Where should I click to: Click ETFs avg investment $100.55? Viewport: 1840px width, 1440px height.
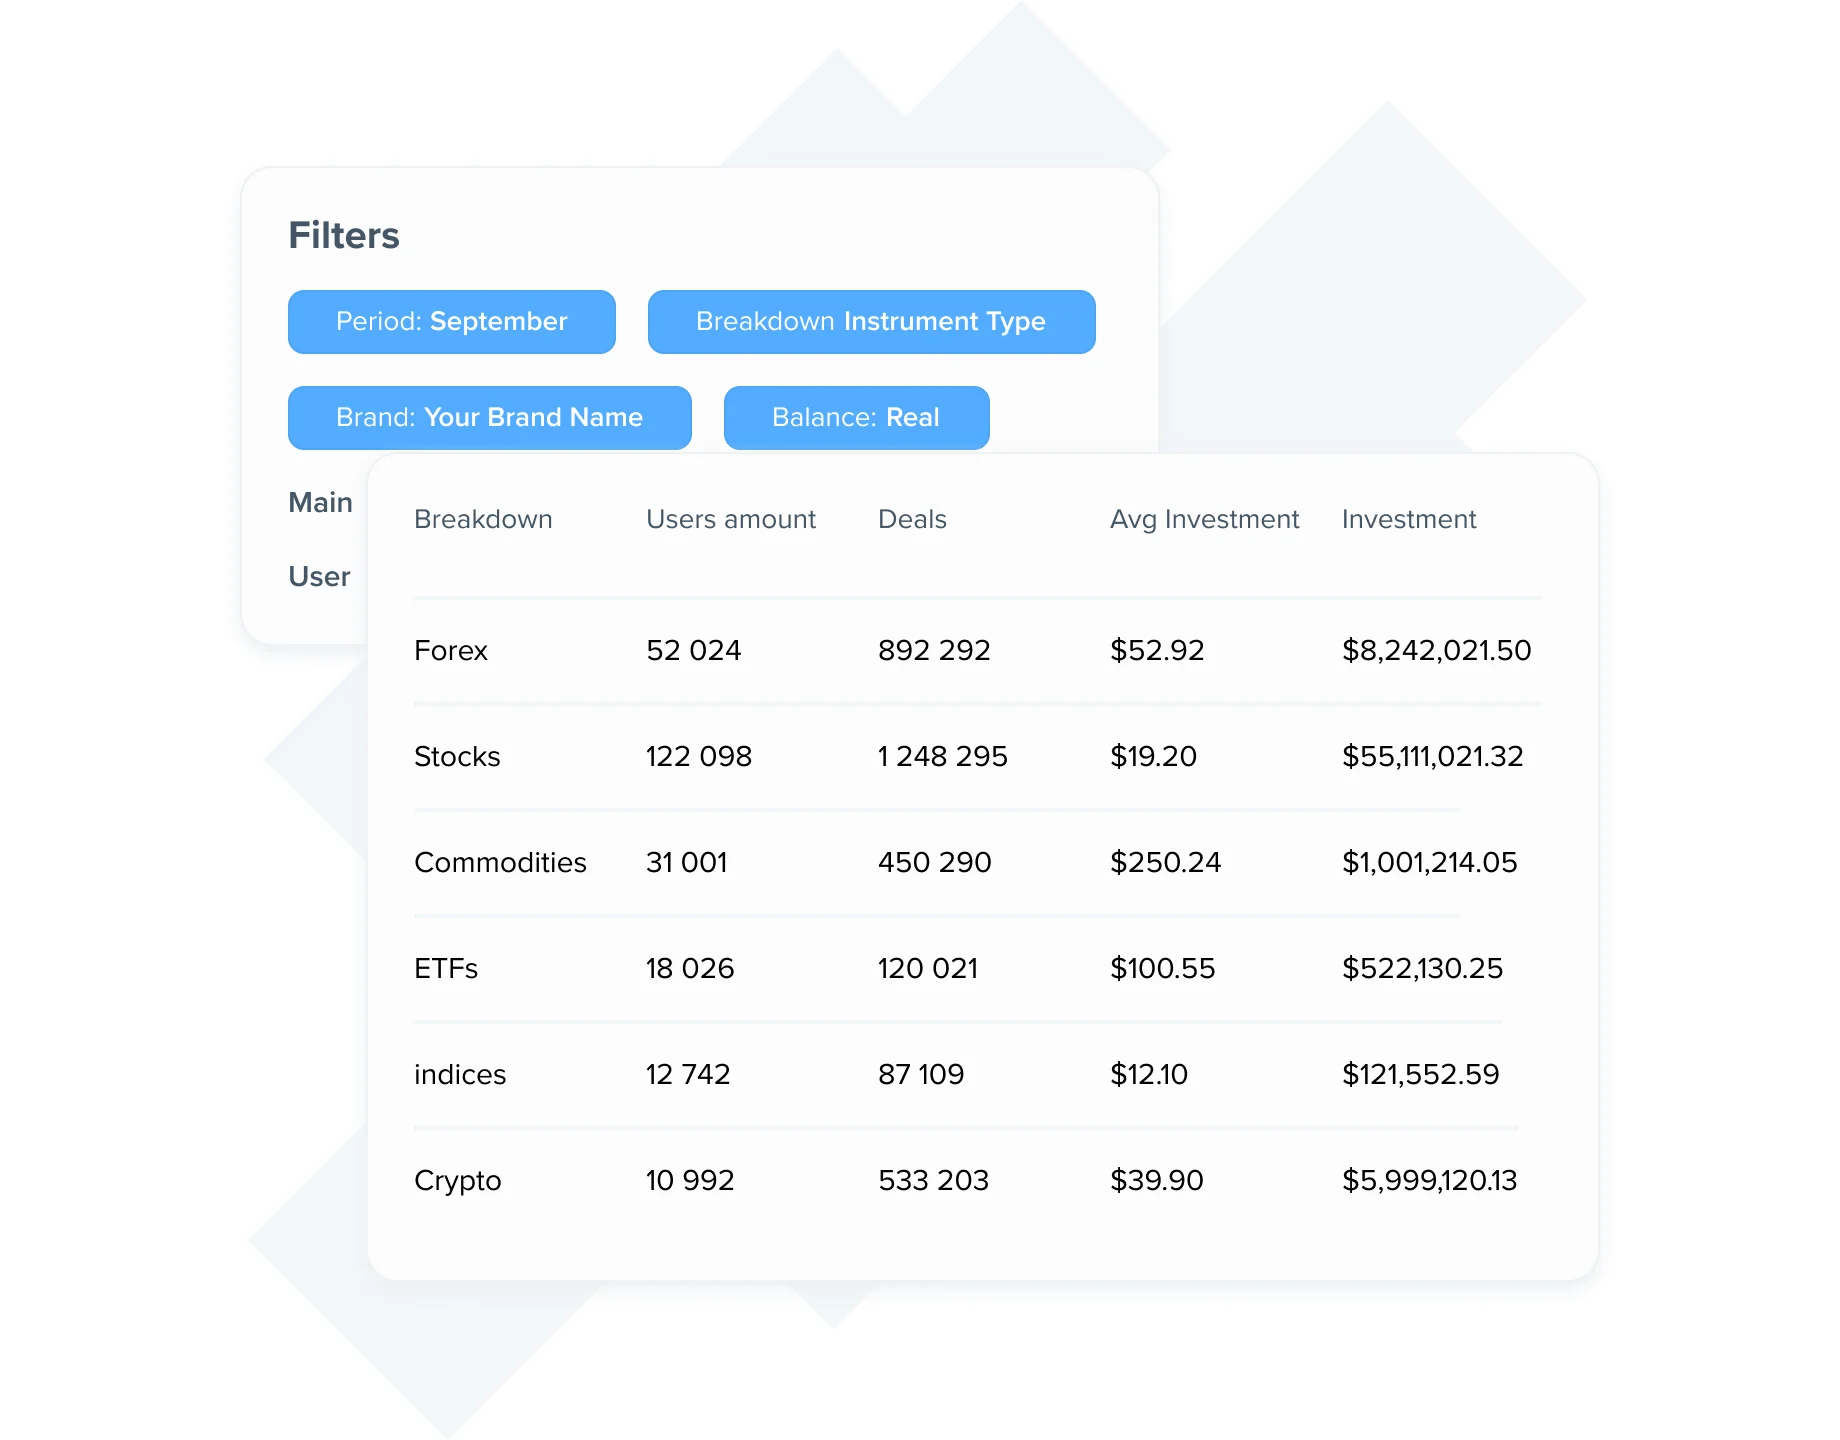[1163, 968]
